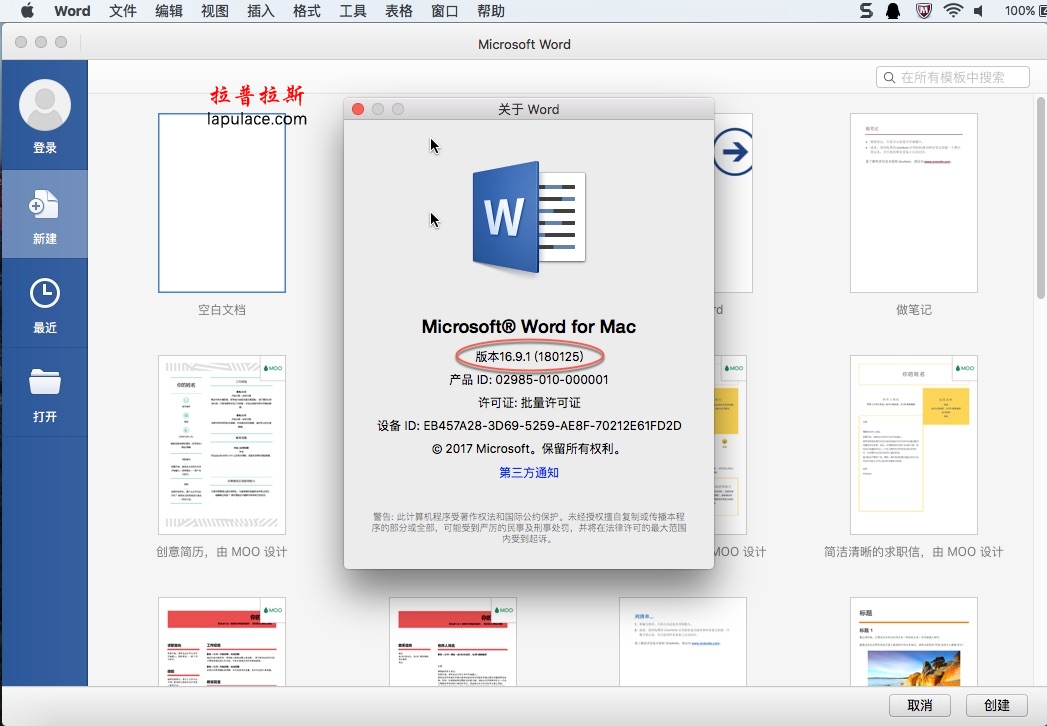Viewport: 1047px width, 726px height.
Task: Open the 编辑 menu
Action: click(169, 11)
